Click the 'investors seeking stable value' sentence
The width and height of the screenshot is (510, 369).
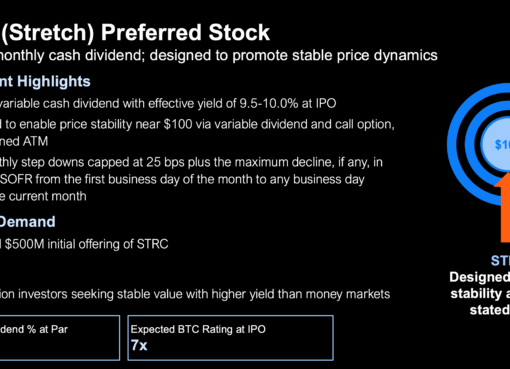(195, 294)
